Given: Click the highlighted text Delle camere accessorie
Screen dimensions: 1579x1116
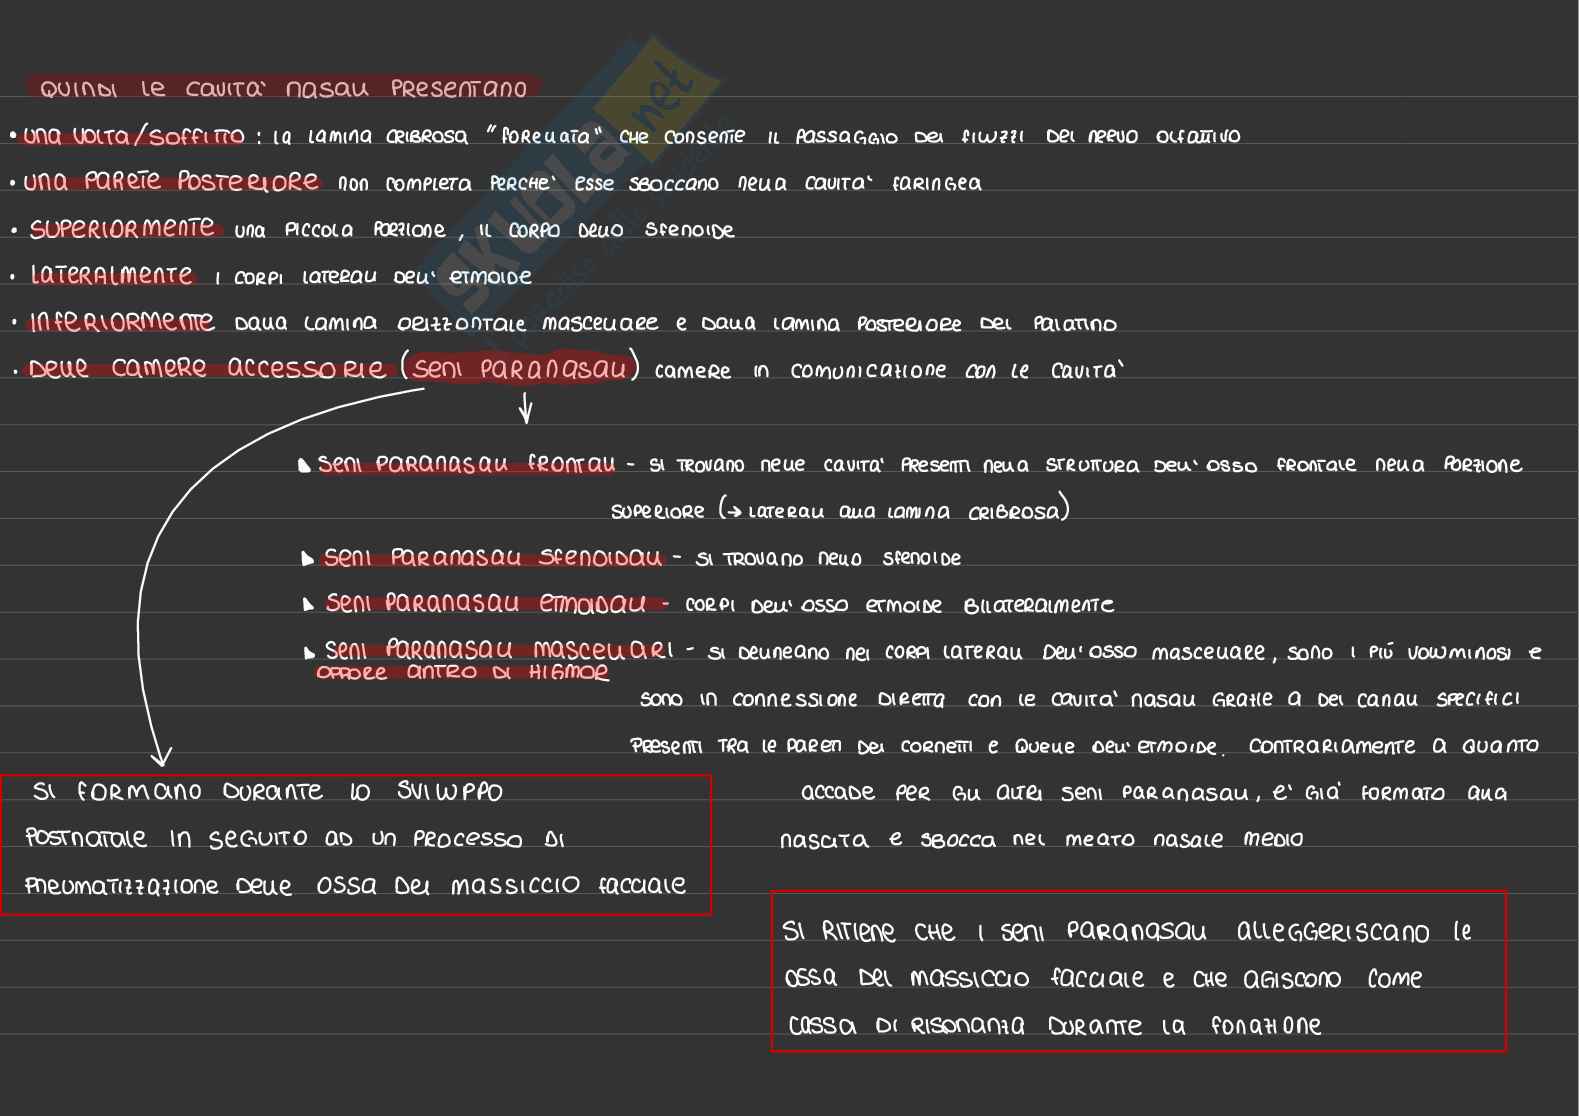Looking at the screenshot, I should point(206,369).
